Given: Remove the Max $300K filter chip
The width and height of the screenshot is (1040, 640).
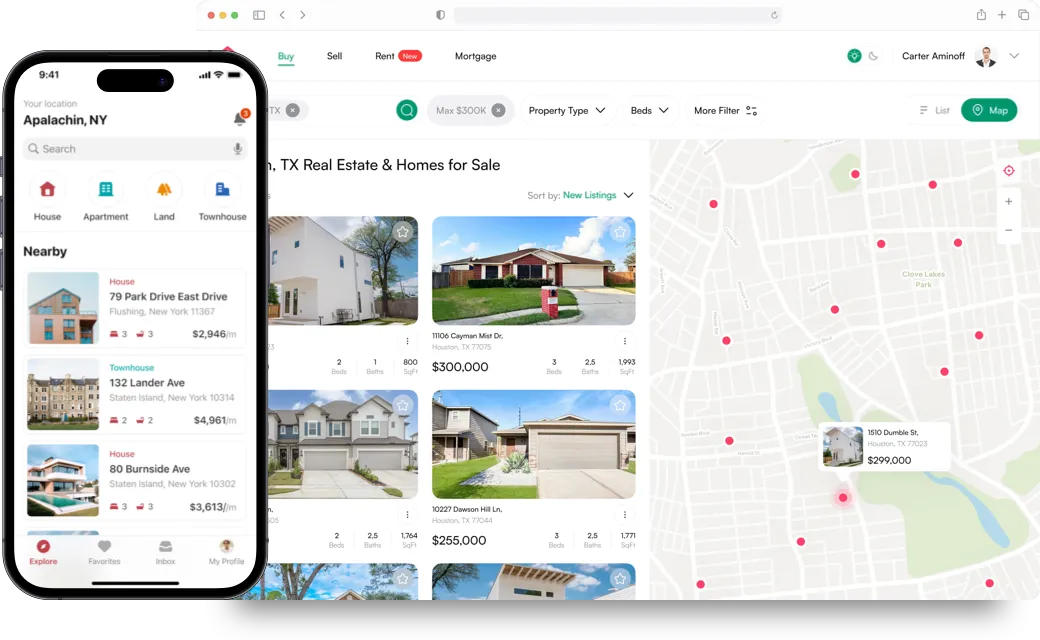Looking at the screenshot, I should tap(498, 111).
